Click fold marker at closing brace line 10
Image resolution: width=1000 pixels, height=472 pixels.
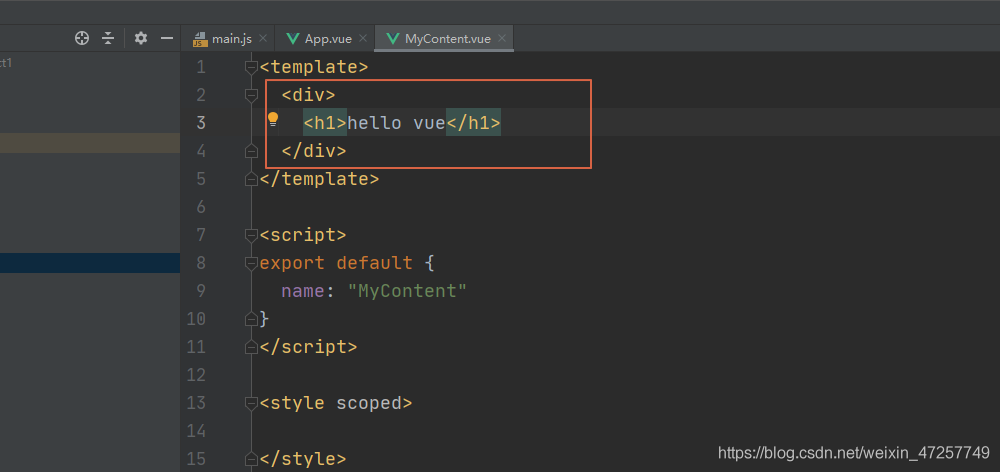click(x=252, y=319)
